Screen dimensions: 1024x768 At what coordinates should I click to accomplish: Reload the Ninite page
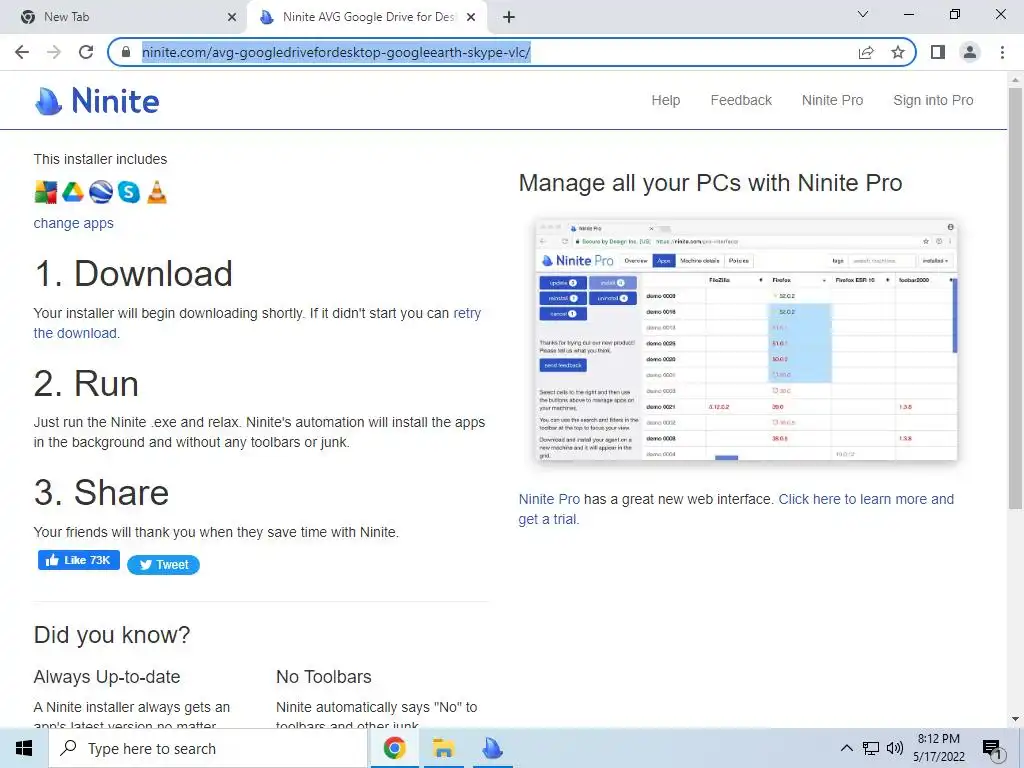(x=86, y=52)
